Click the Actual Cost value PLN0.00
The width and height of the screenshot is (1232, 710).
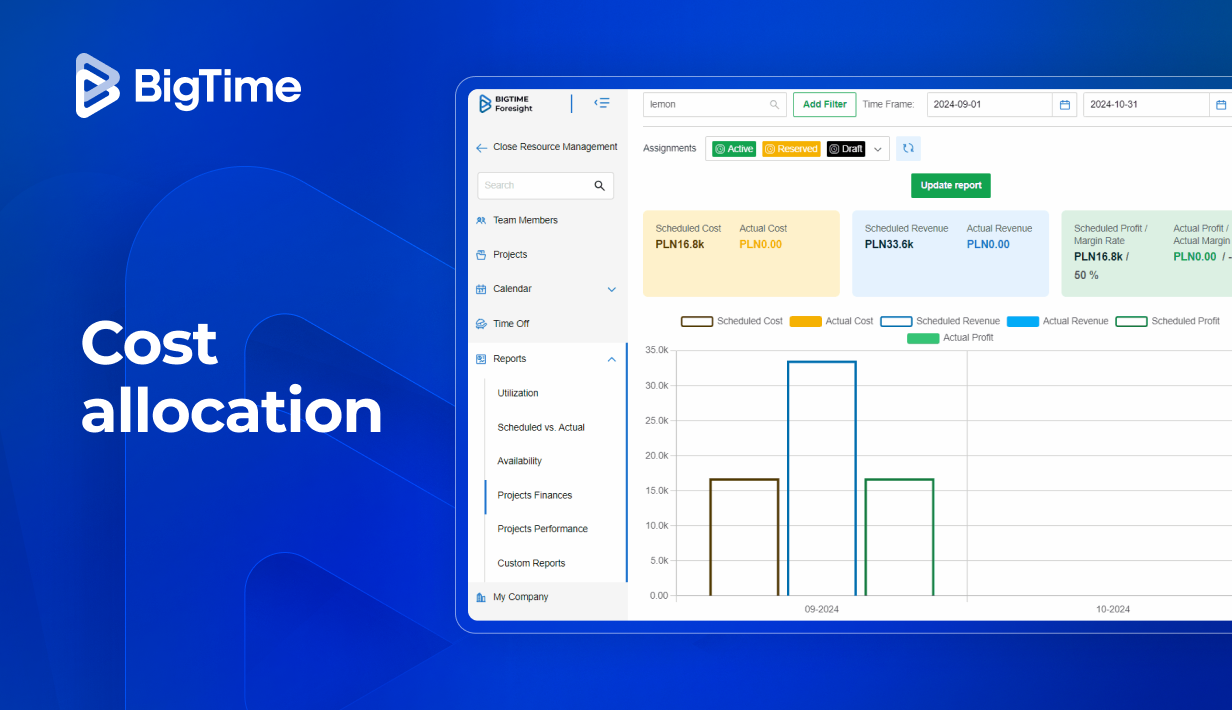[761, 244]
